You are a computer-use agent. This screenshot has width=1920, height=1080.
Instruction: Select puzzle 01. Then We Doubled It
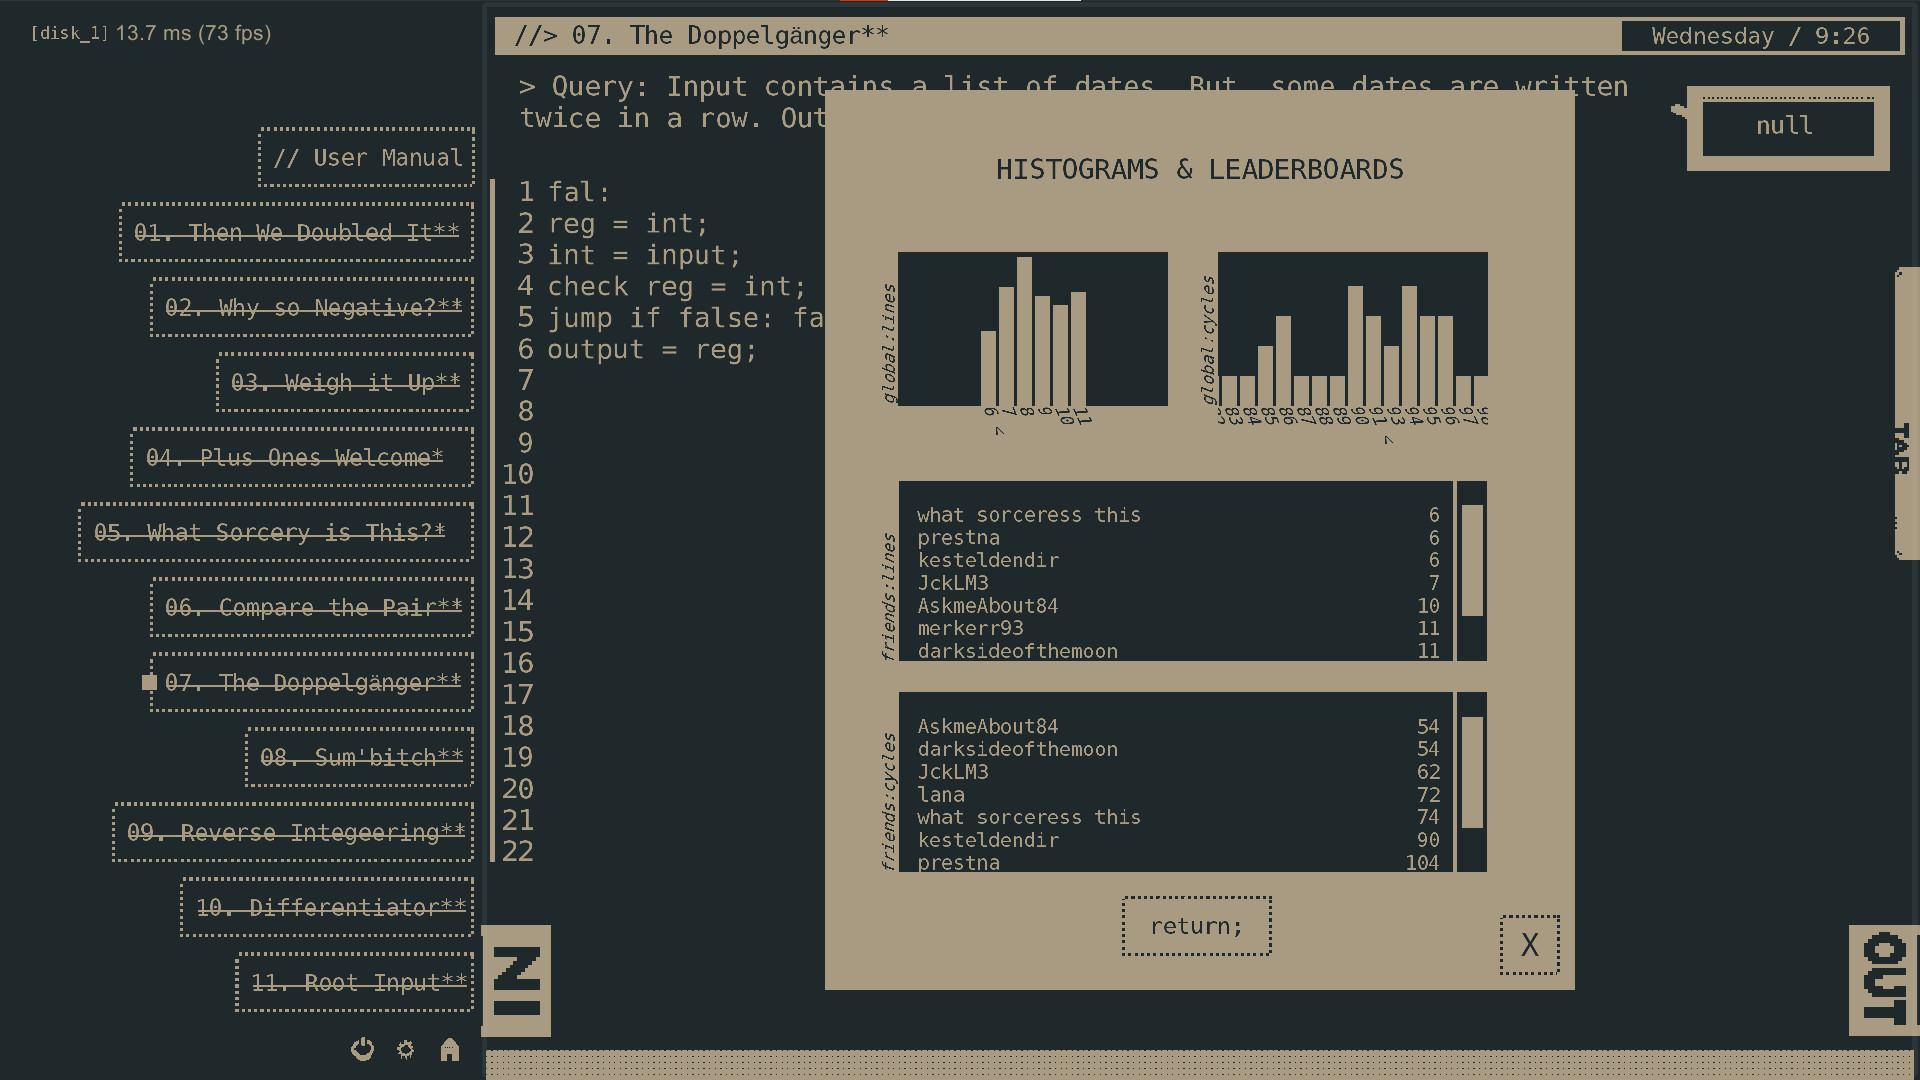coord(295,233)
